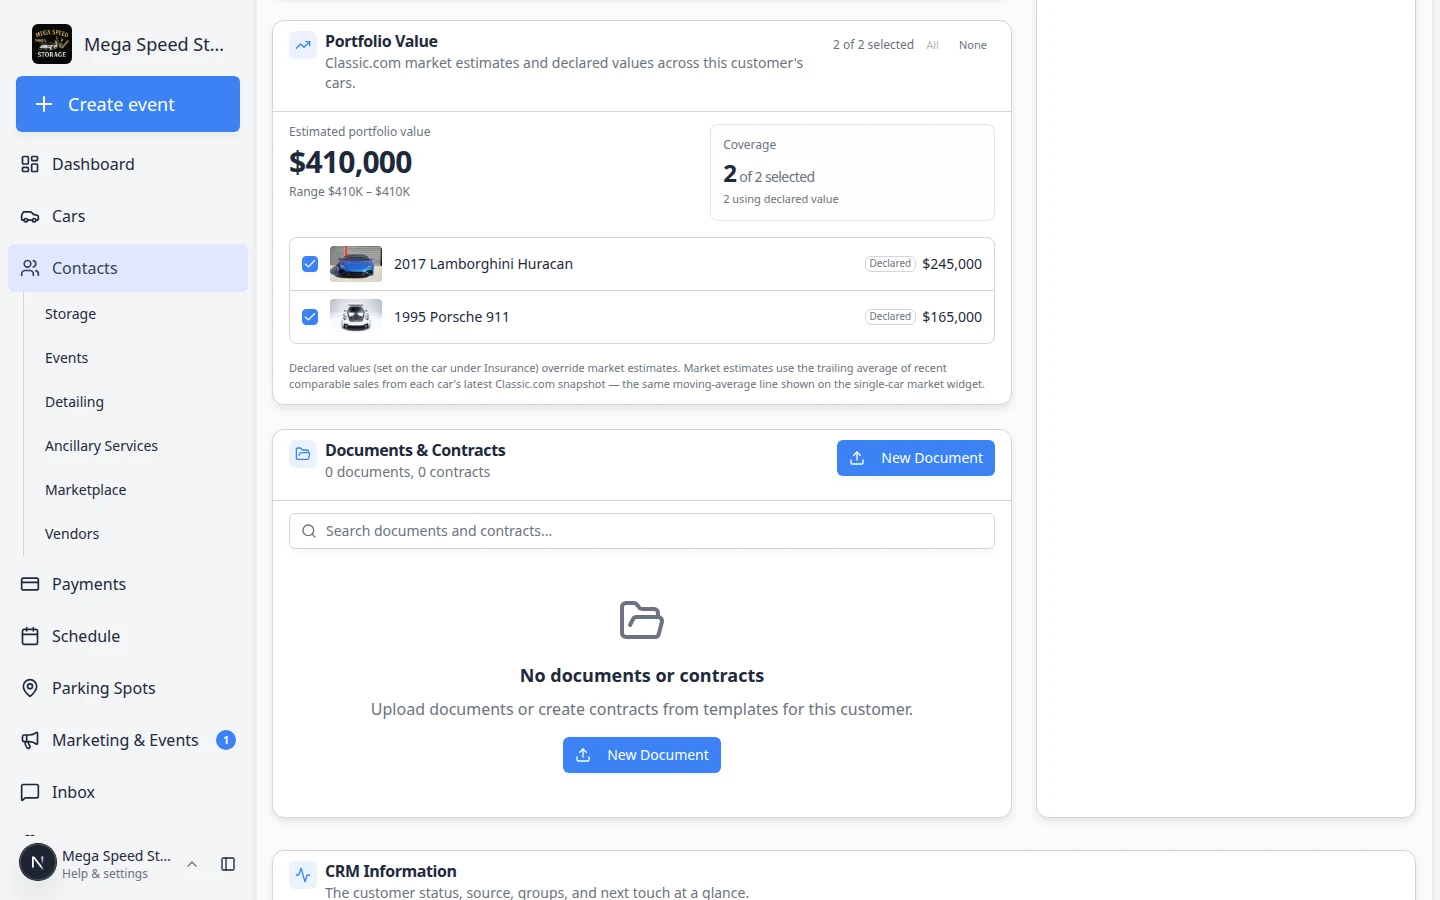Click the Inbox message icon
1440x900 pixels.
[x=30, y=792]
